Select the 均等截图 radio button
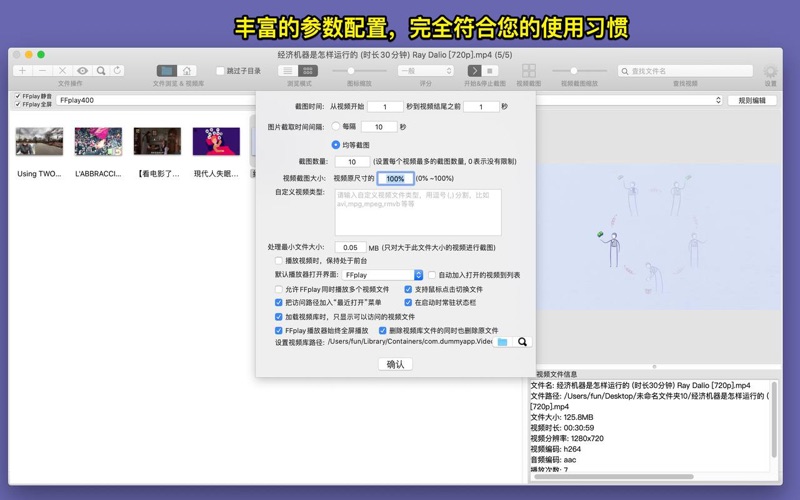 336,145
